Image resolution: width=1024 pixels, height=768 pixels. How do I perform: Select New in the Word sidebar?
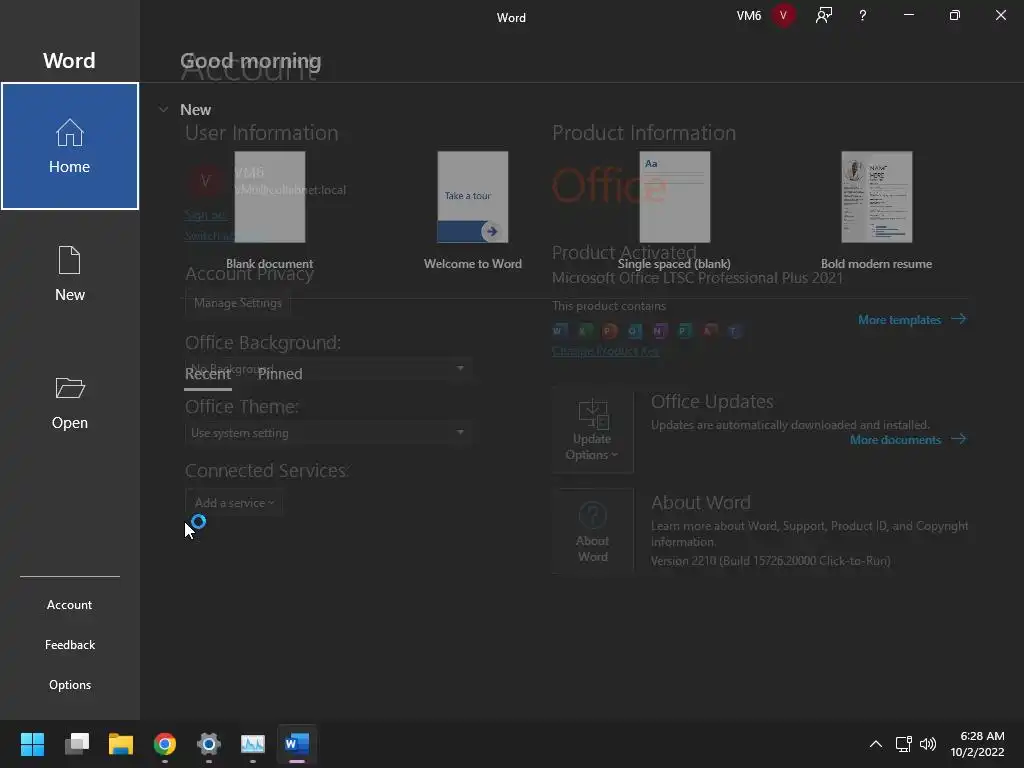[x=70, y=274]
